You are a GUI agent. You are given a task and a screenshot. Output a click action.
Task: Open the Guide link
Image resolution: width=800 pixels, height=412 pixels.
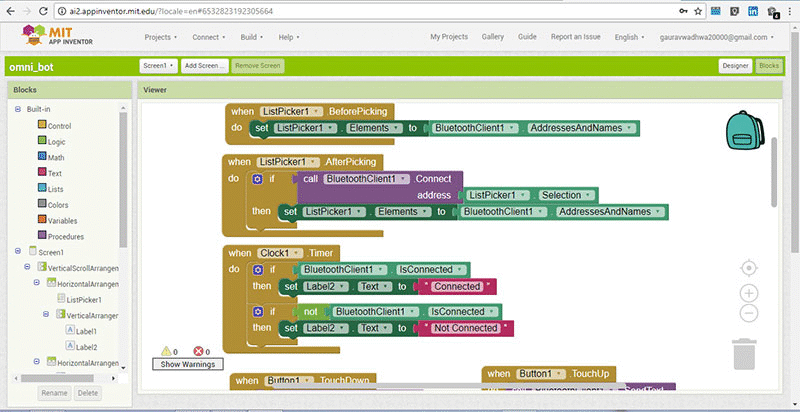[527, 37]
